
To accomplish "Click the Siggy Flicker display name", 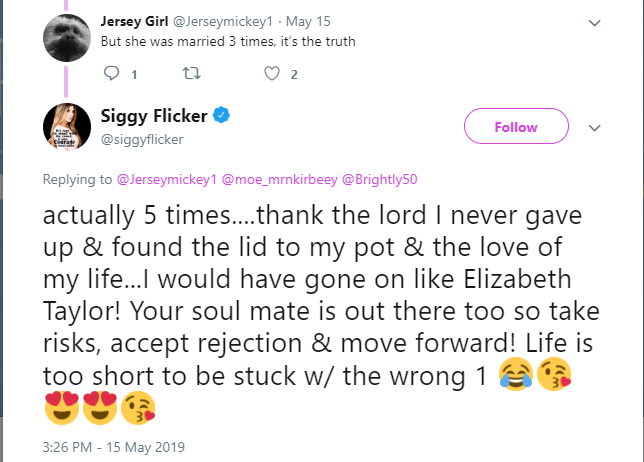I will point(153,115).
